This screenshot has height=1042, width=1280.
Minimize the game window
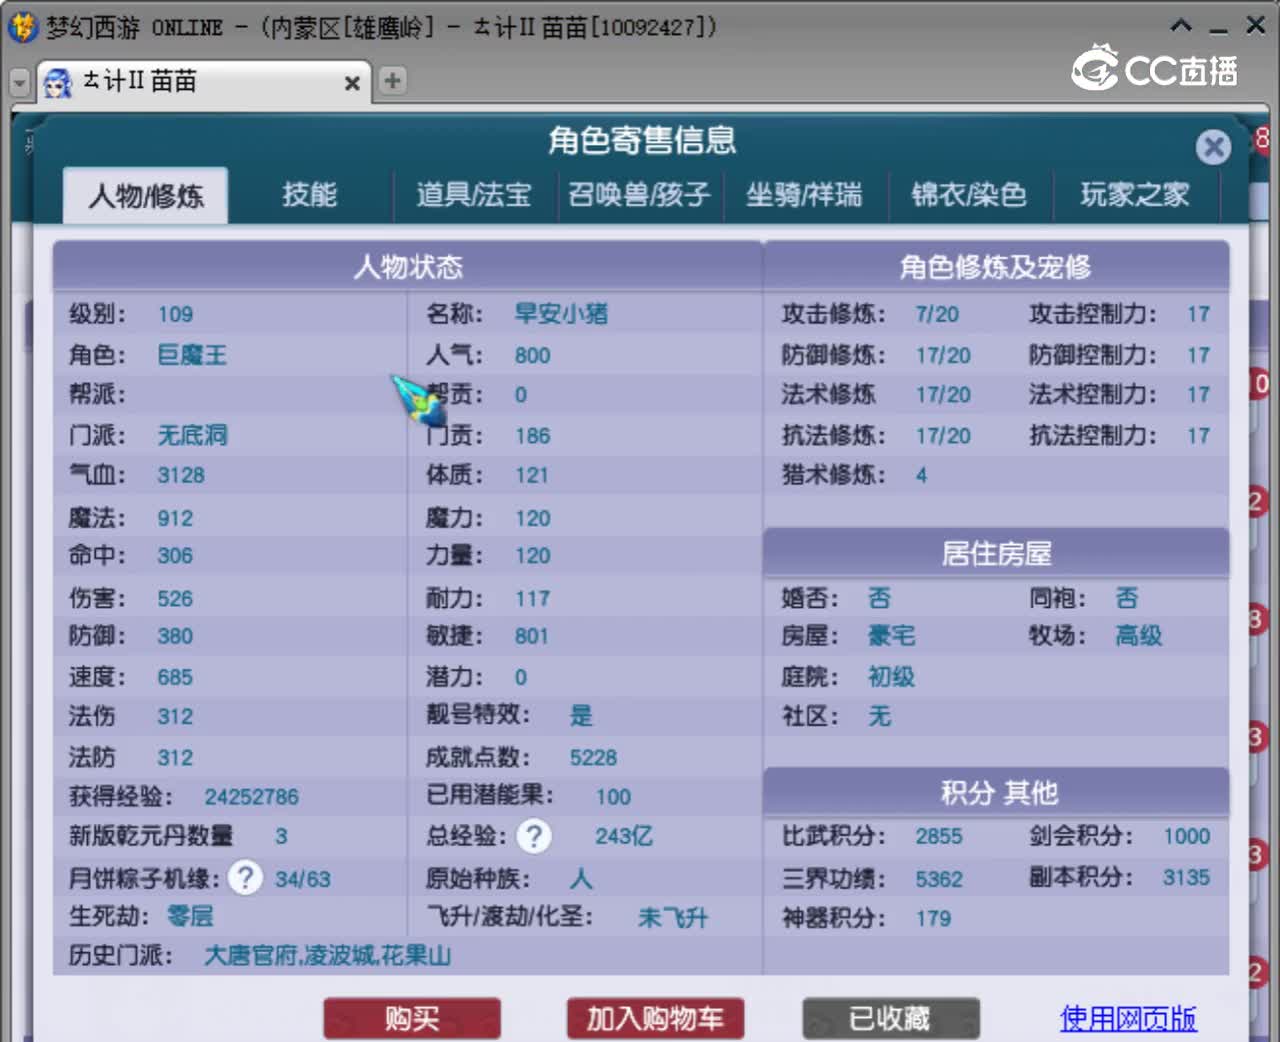1218,29
